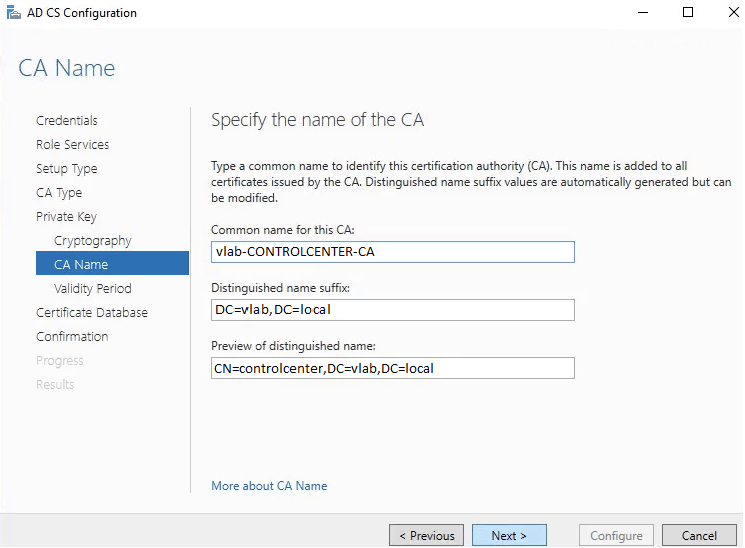745x548 pixels.
Task: Maximize the AD CS Configuration window
Action: (688, 13)
